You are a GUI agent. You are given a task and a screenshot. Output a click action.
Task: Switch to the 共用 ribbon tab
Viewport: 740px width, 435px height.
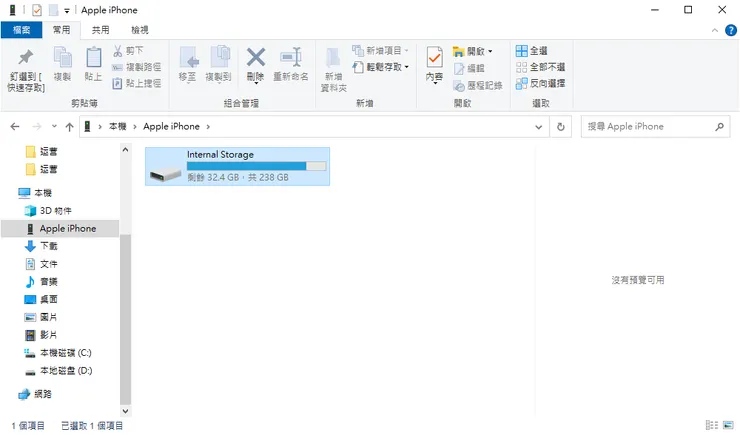101,30
